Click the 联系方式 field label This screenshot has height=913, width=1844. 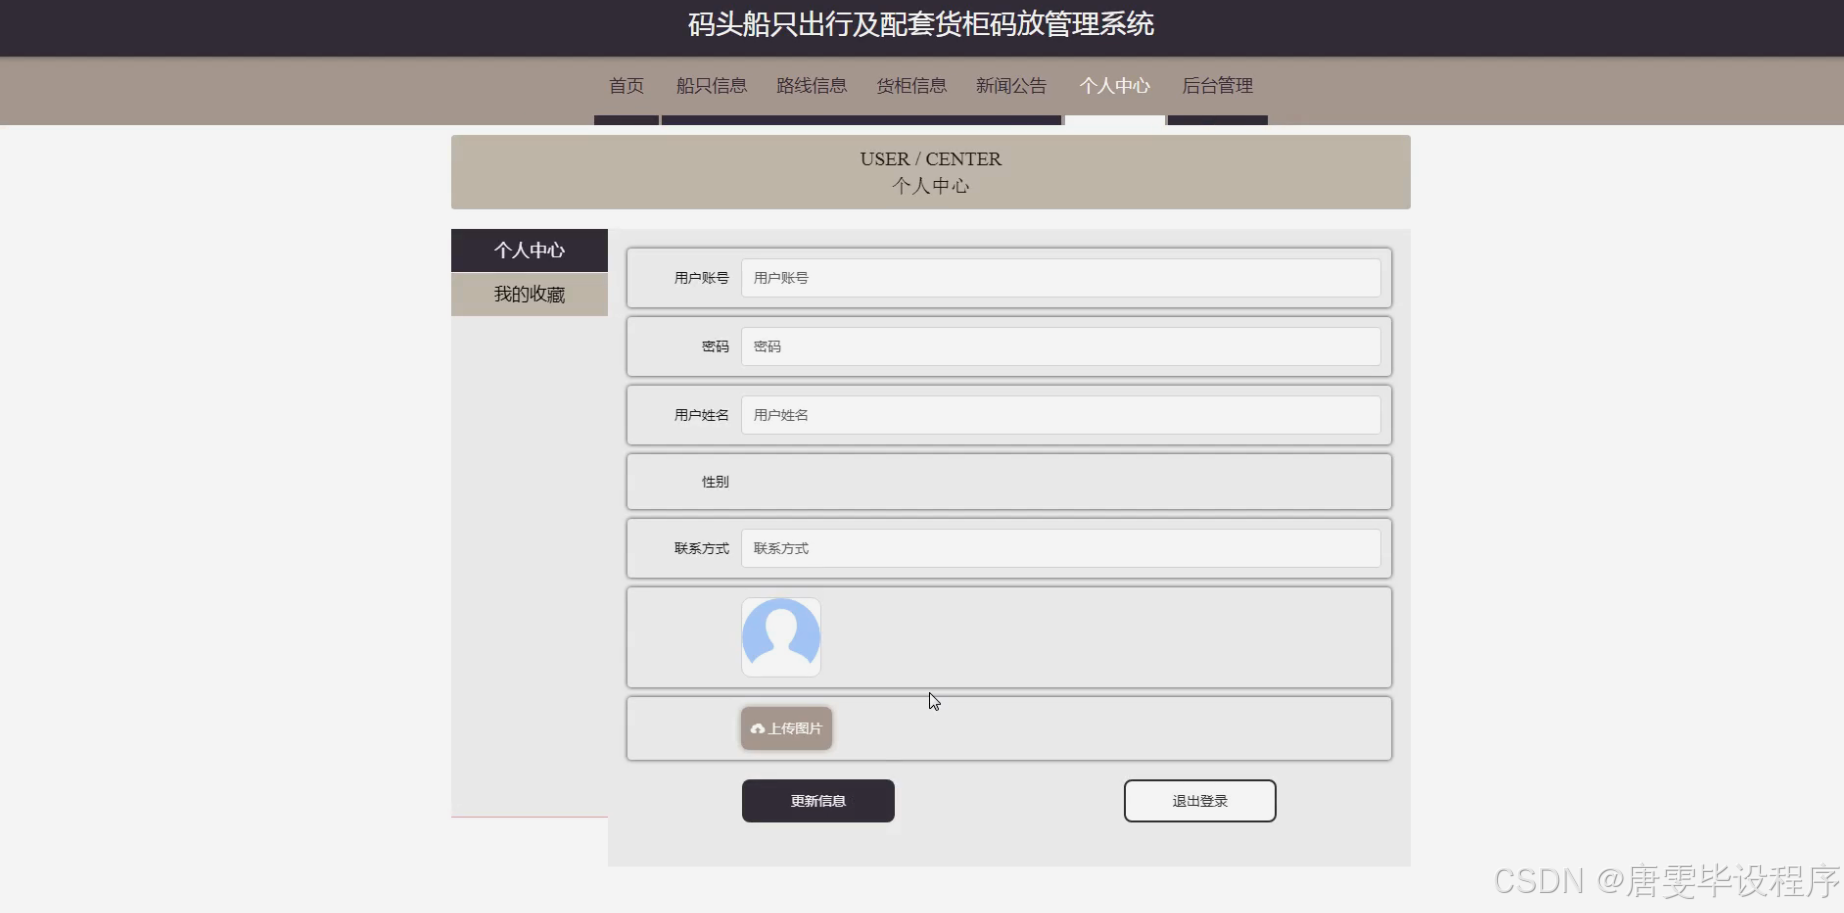coord(701,548)
